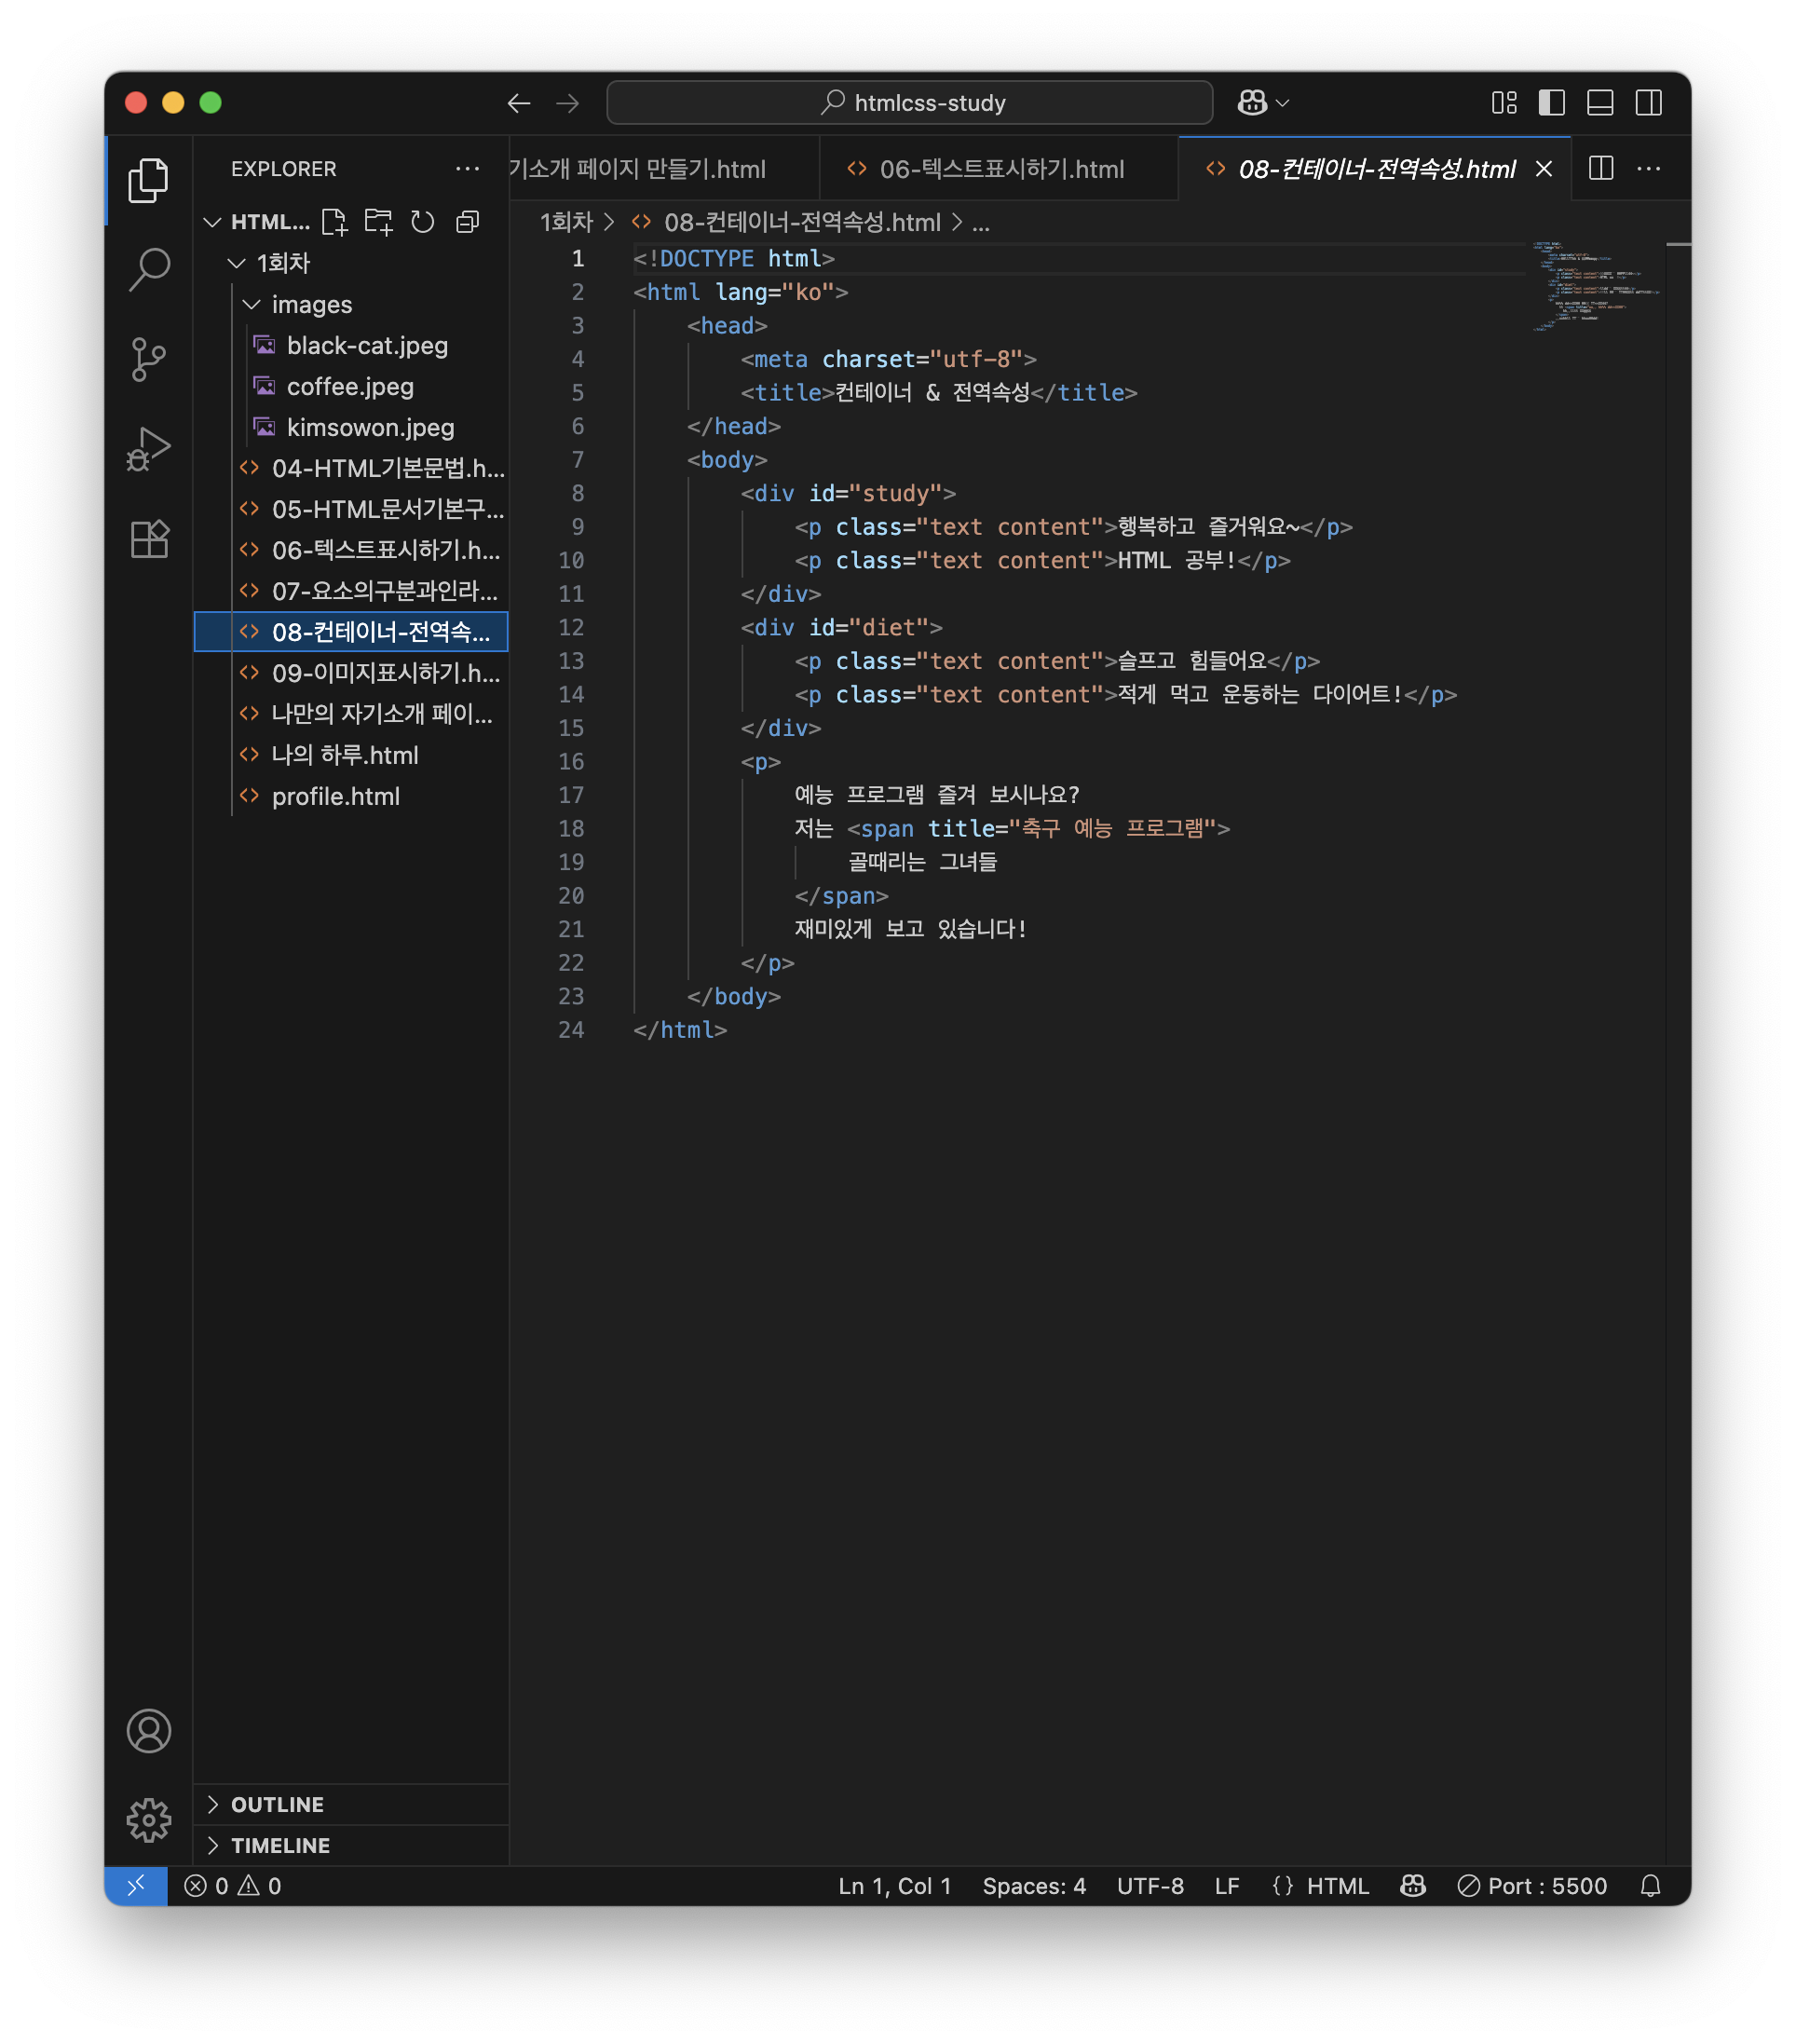Toggle the bottom panel visibility
Screen dimensions: 1796x2044
tap(1600, 103)
